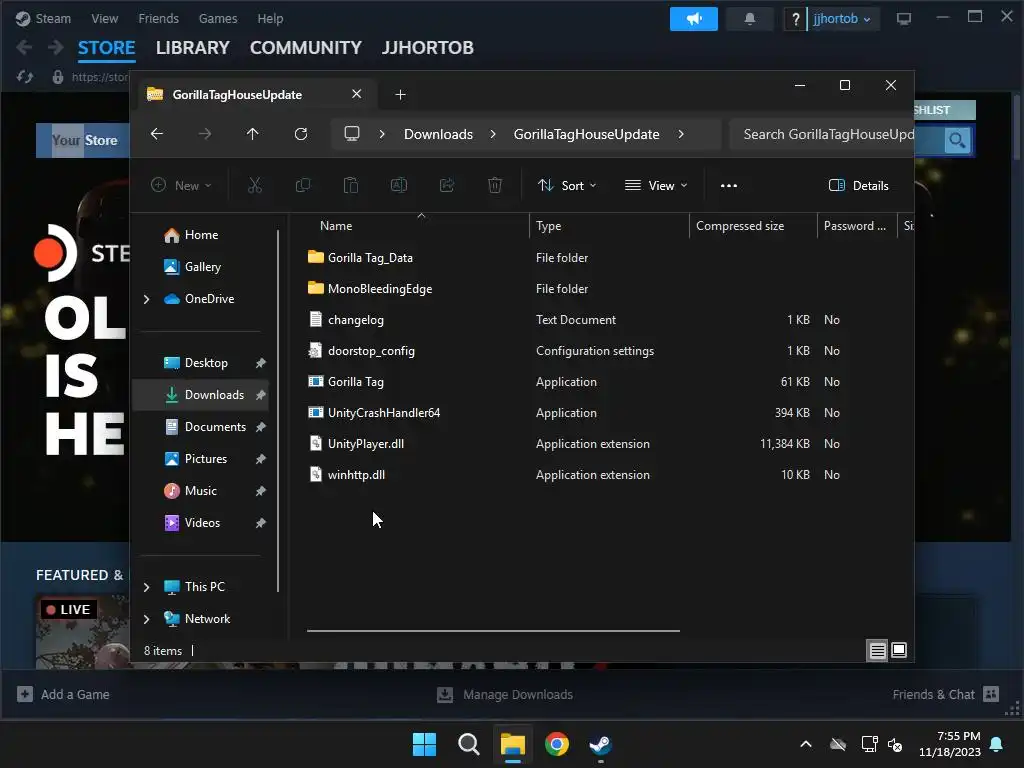Select the doorstop_config file
This screenshot has height=768, width=1024.
pyautogui.click(x=362, y=351)
